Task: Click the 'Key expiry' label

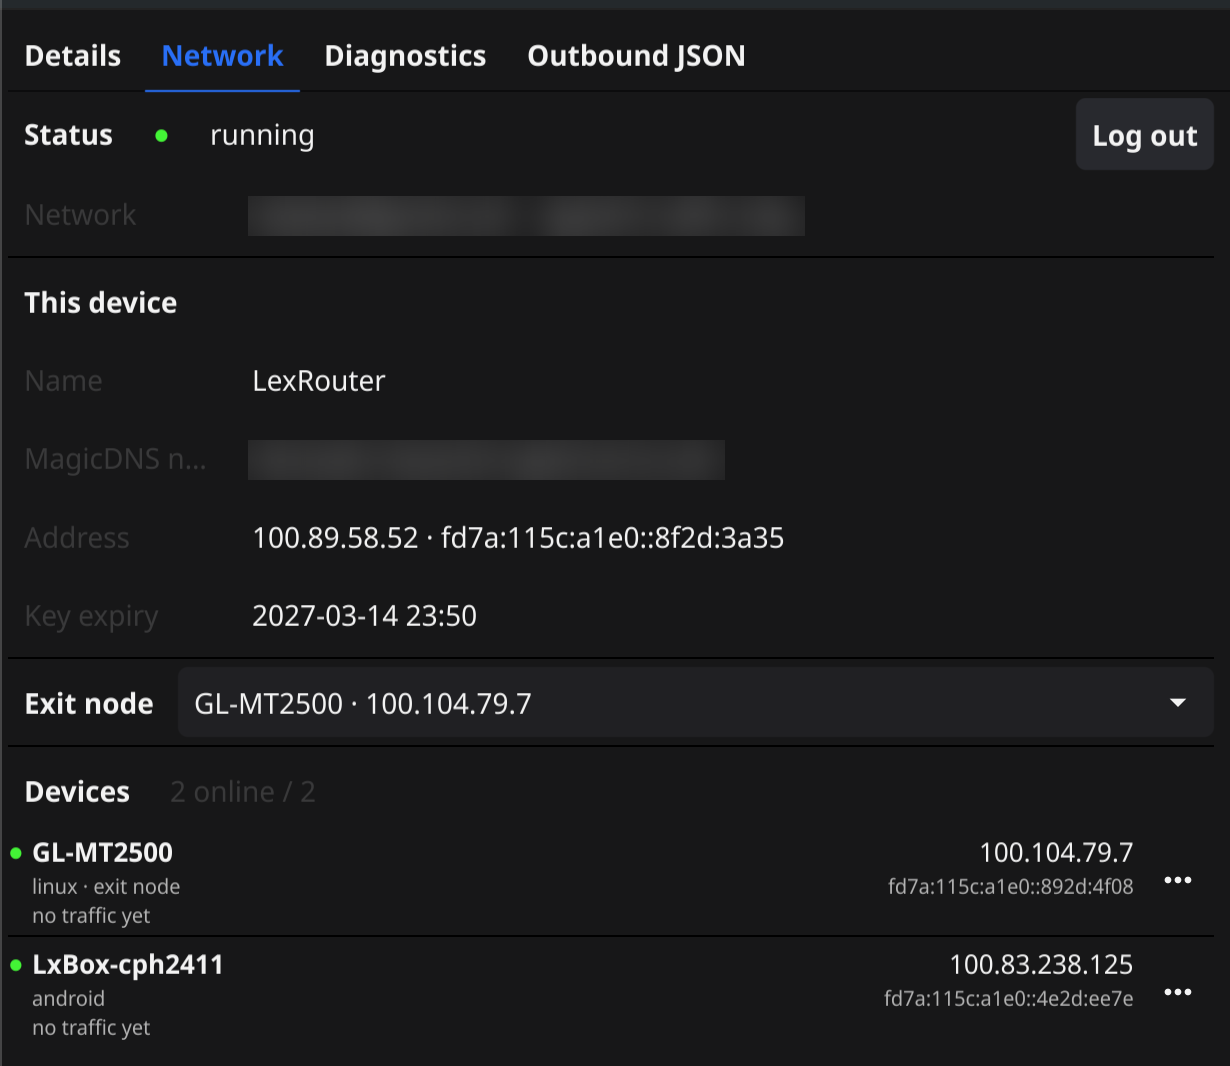Action: point(91,617)
